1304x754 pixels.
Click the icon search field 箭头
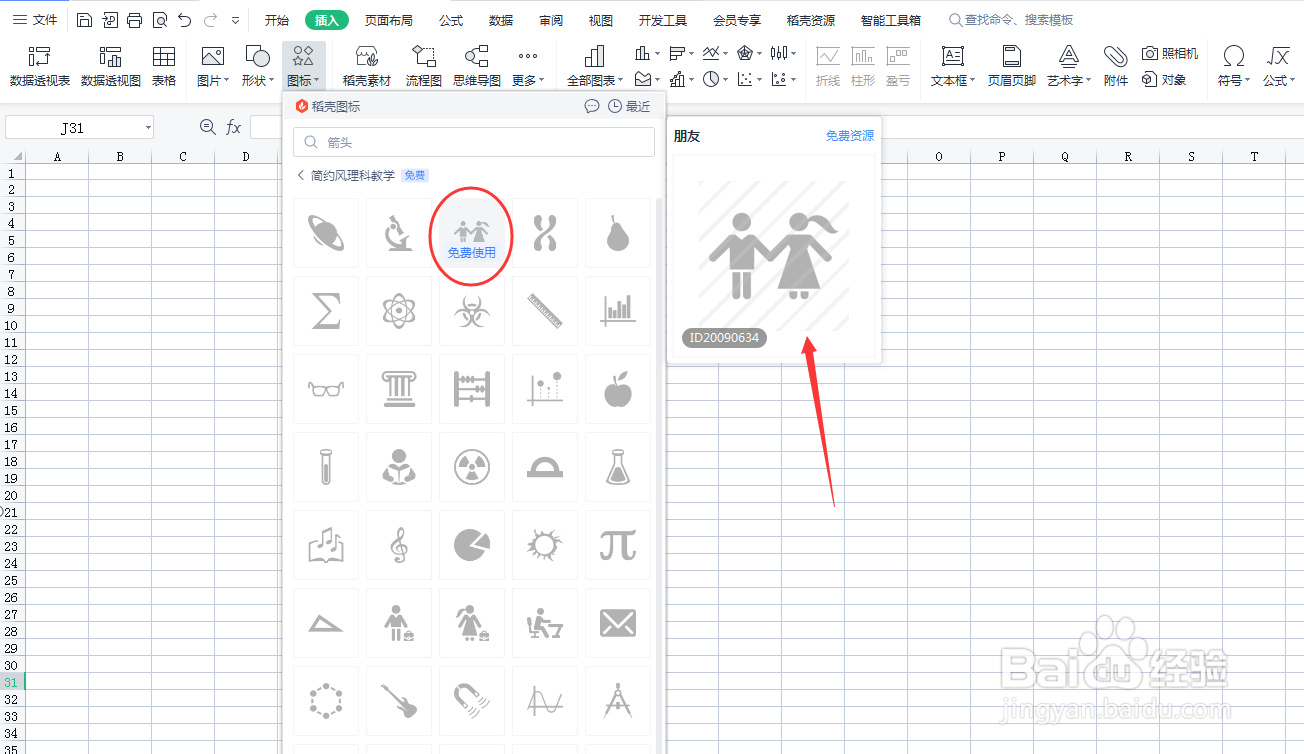474,142
